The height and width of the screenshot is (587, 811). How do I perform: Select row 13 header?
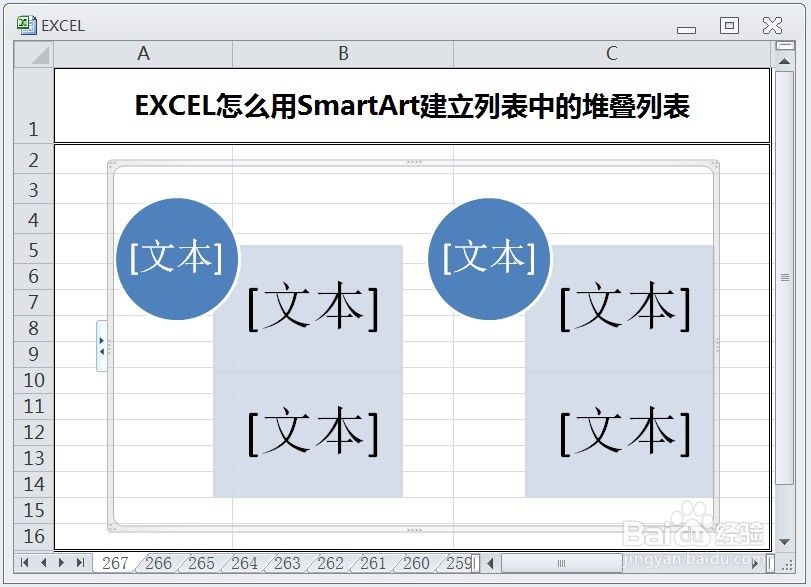pyautogui.click(x=34, y=458)
